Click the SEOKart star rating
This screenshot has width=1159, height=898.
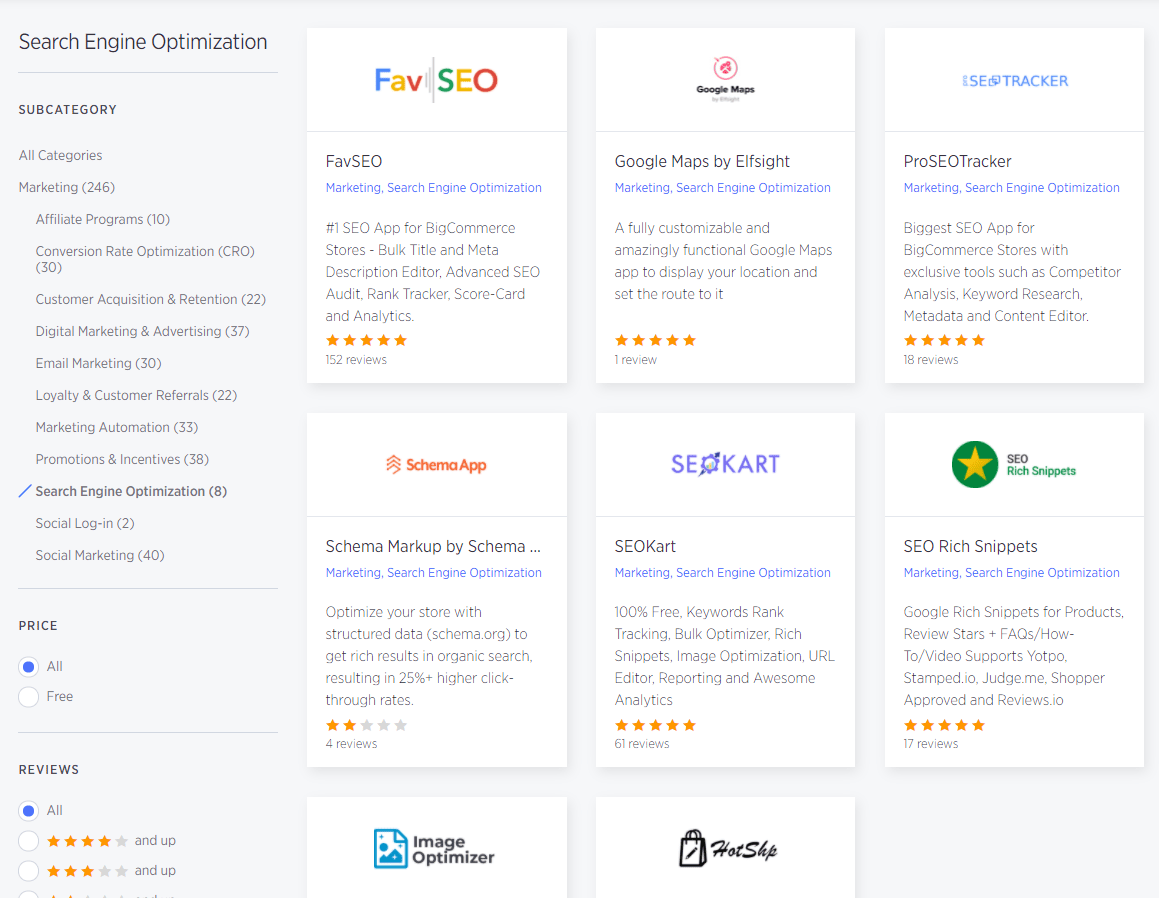coord(656,725)
